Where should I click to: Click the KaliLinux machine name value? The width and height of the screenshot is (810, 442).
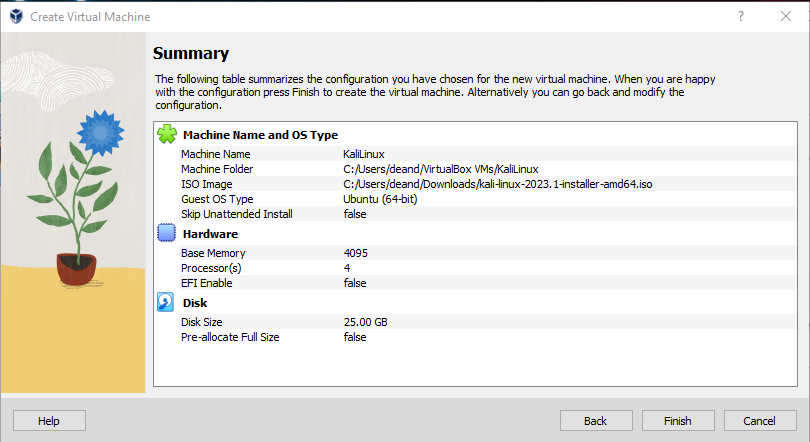(364, 154)
